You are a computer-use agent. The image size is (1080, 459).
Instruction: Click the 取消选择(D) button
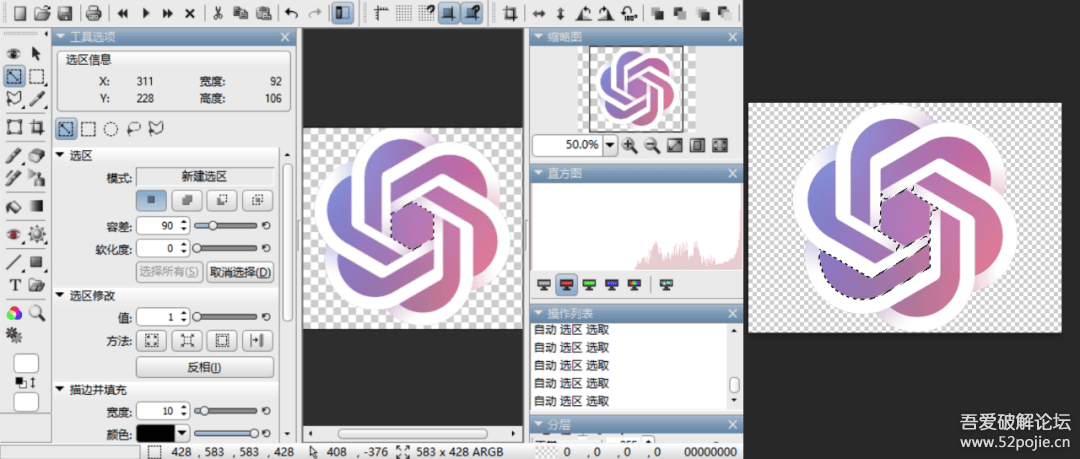coord(240,272)
